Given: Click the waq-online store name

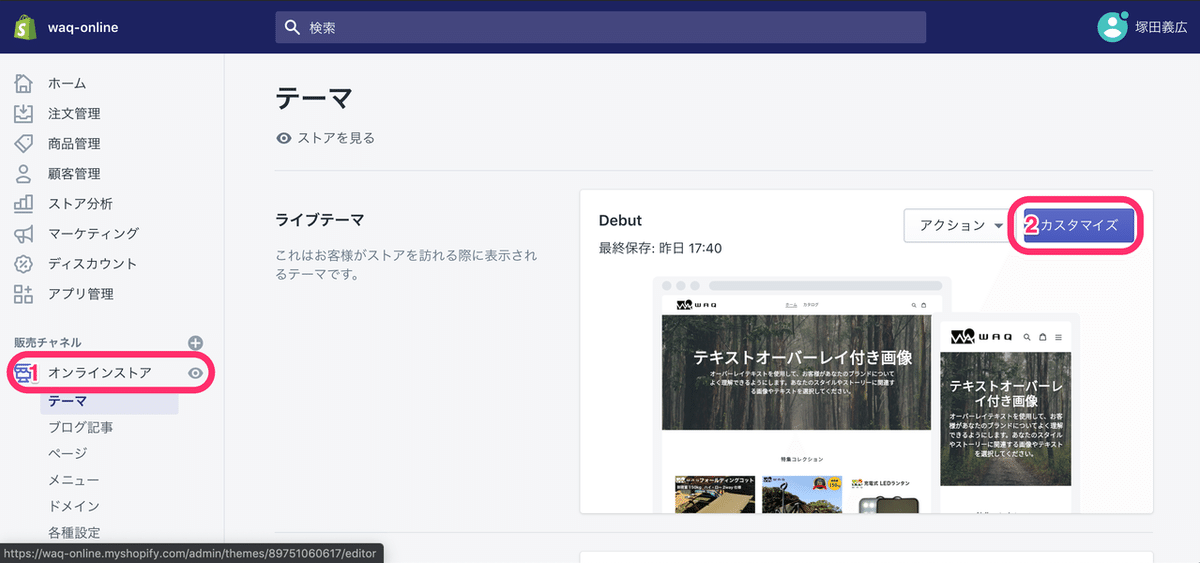Looking at the screenshot, I should [x=83, y=27].
